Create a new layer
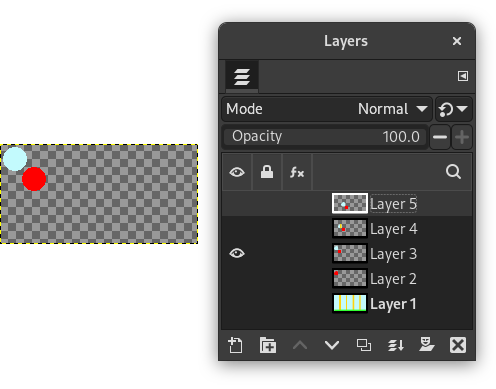The height and width of the screenshot is (389, 496). pos(235,345)
